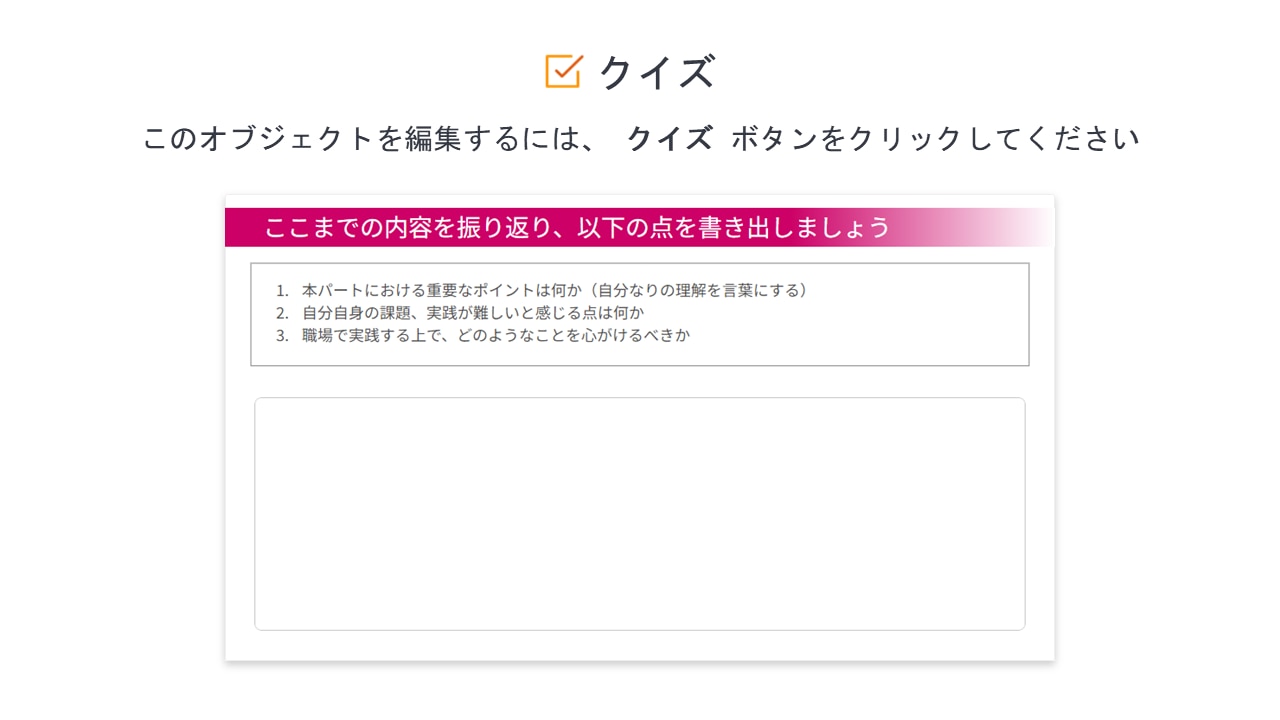This screenshot has width=1280, height=720.
Task: Click the banner phrase 以下の点を書き出しましょう
Action: coord(733,228)
